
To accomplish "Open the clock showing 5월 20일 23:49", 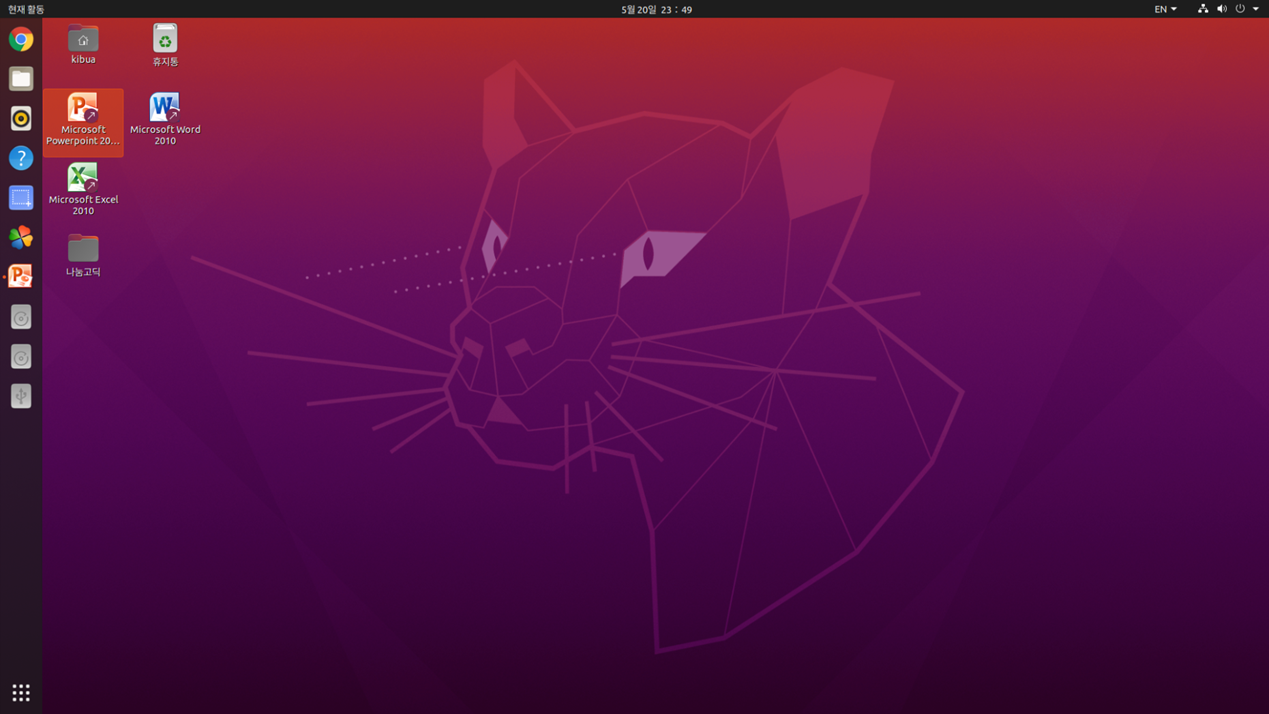I will [656, 9].
